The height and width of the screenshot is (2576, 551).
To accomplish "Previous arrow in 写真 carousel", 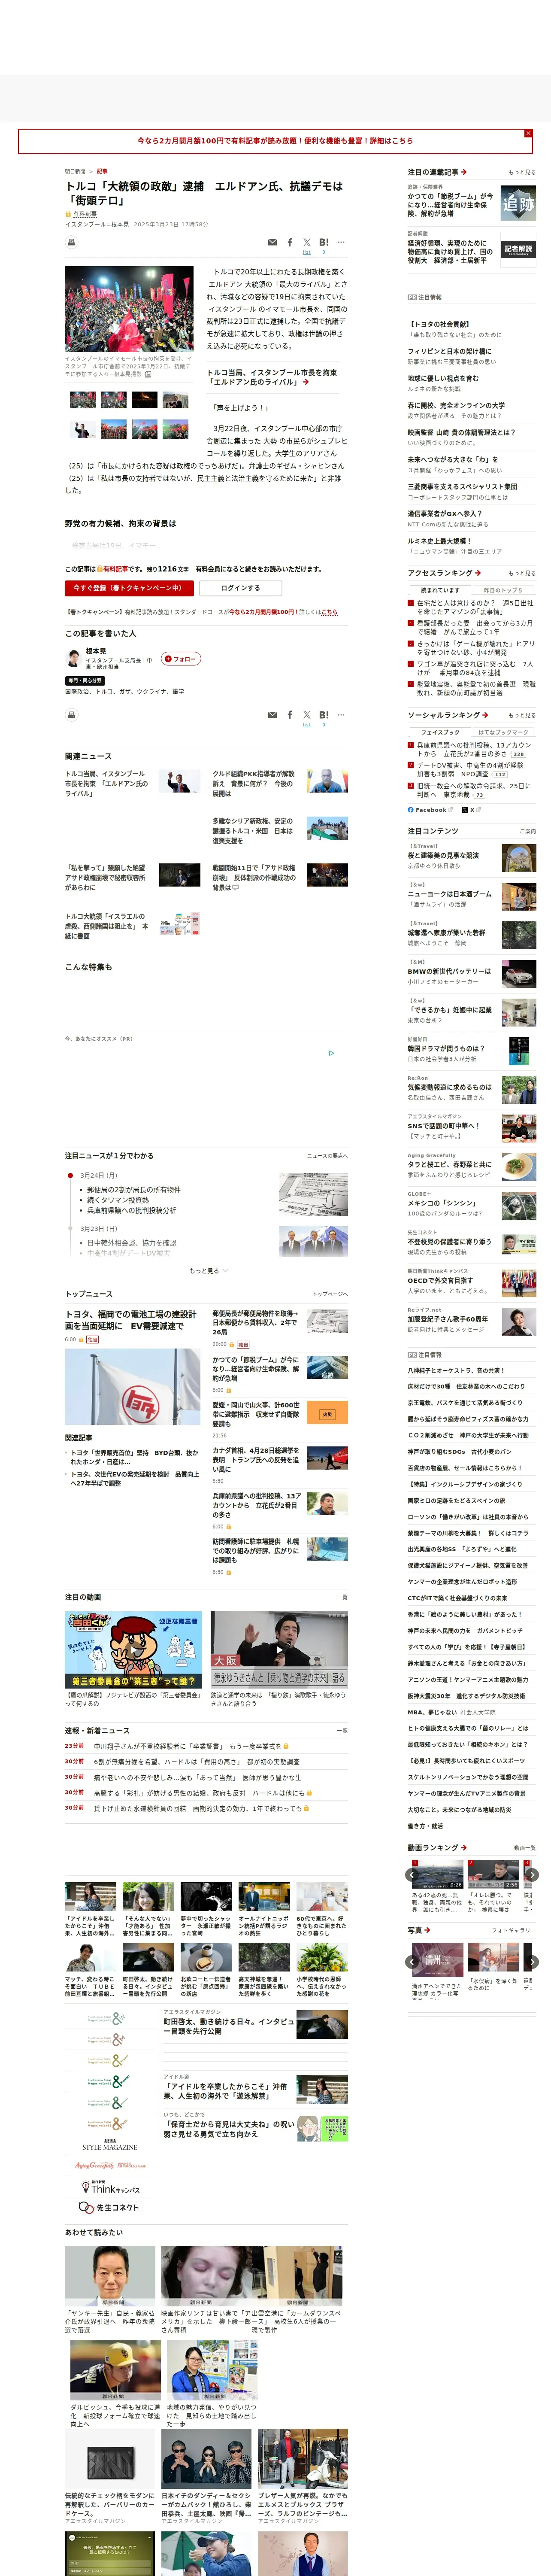I will pos(413,1962).
